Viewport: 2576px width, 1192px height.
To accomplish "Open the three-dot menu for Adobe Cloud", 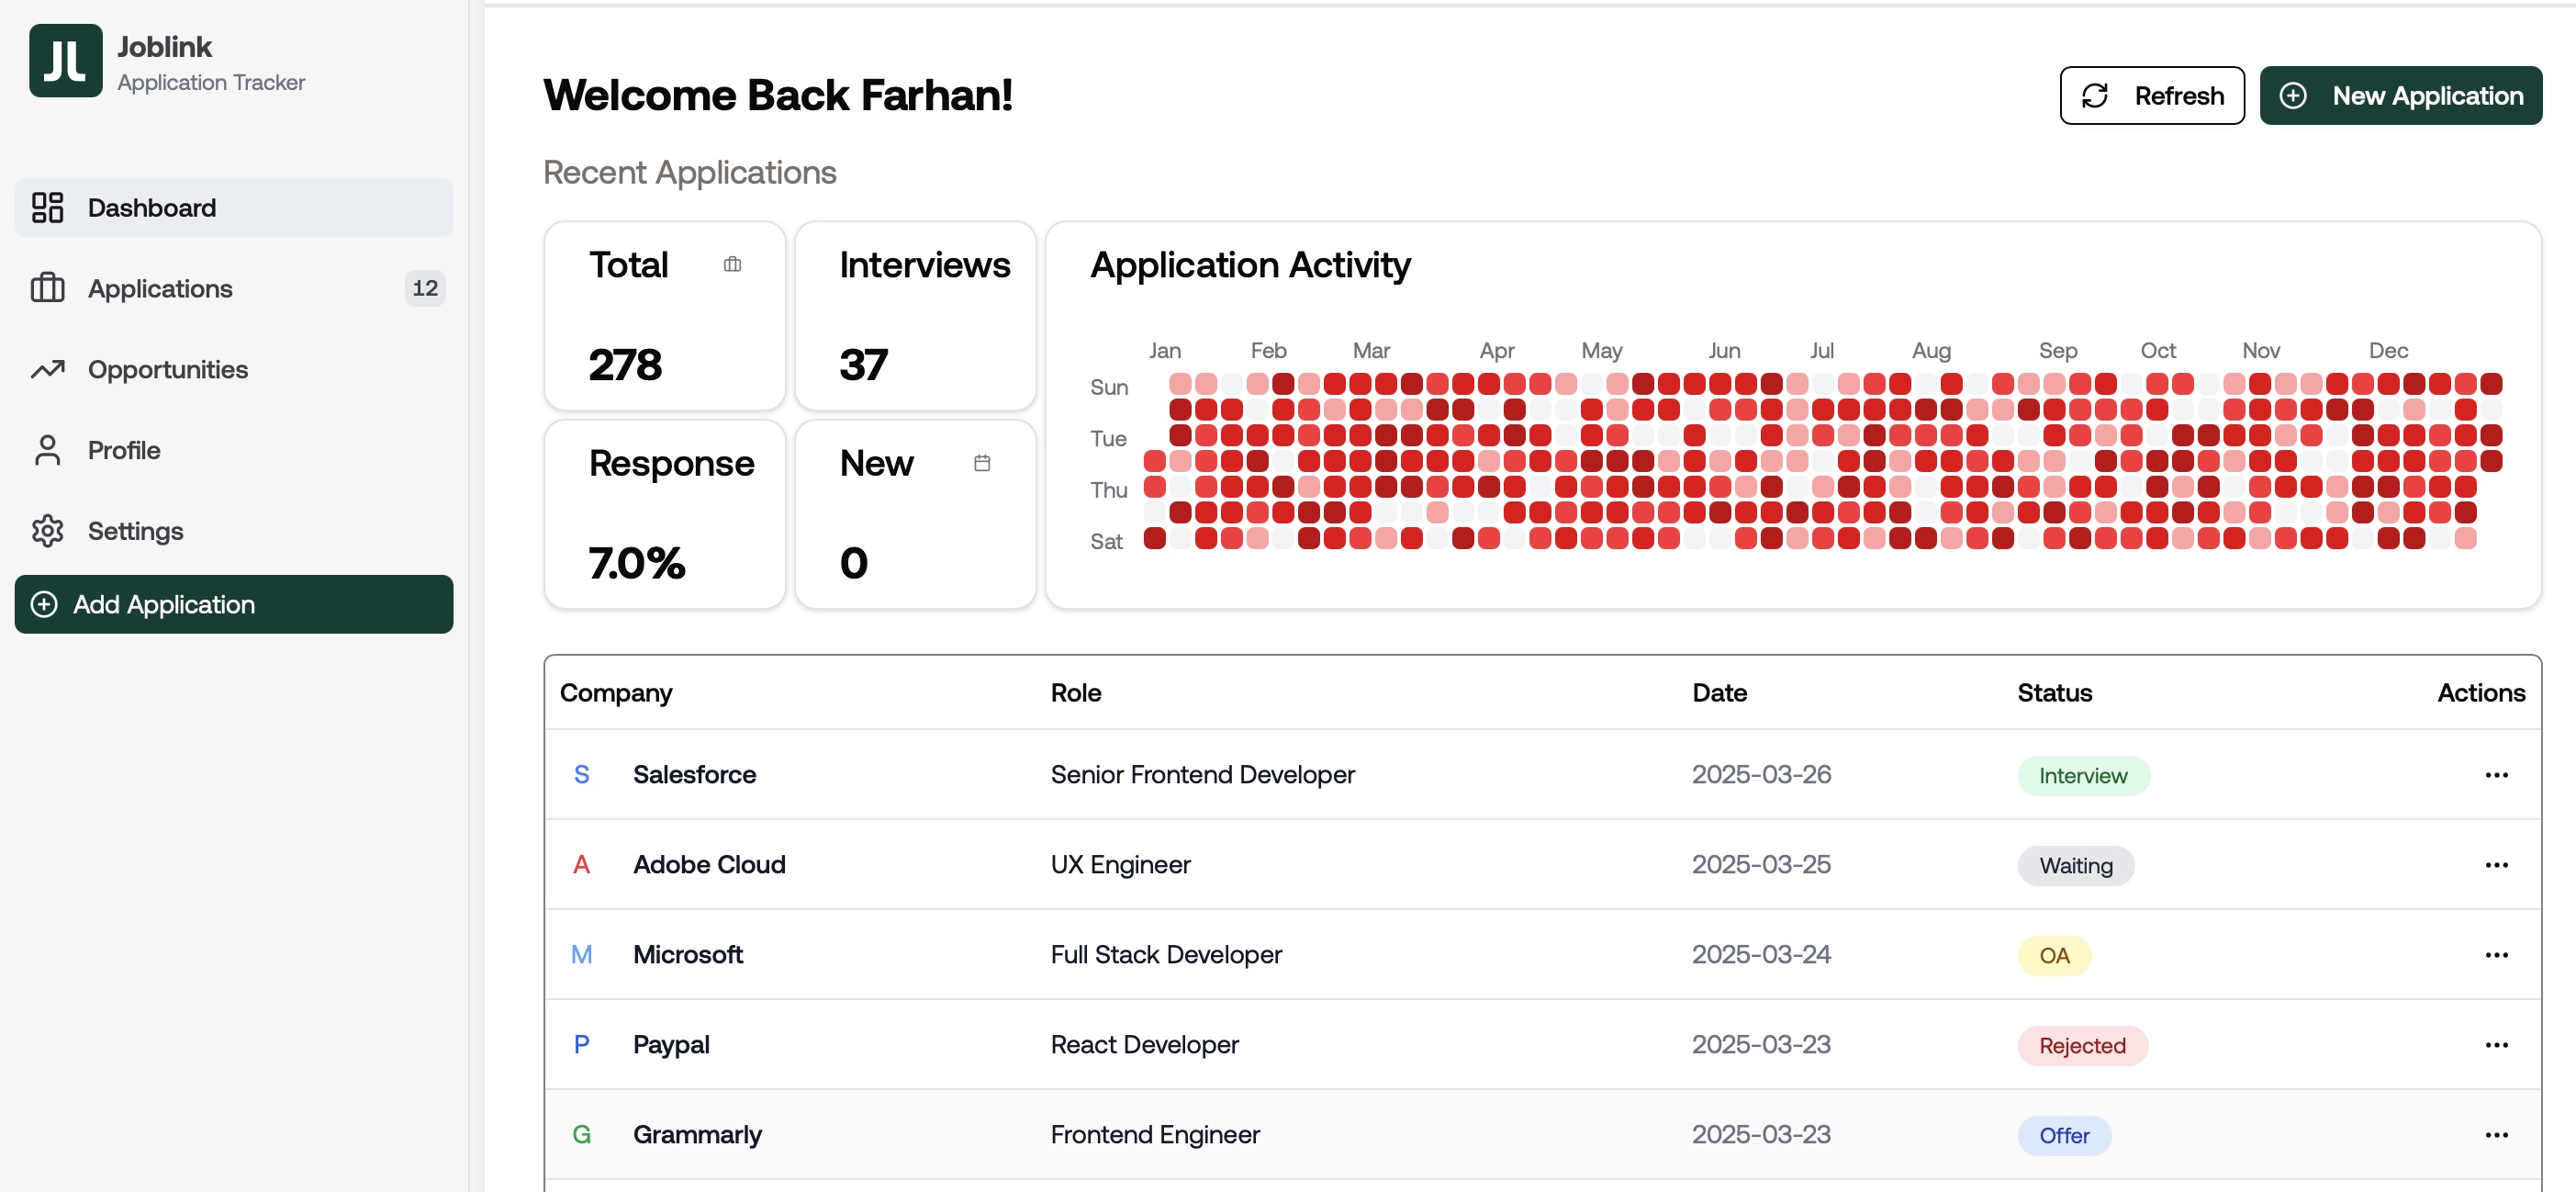I will click(2496, 865).
